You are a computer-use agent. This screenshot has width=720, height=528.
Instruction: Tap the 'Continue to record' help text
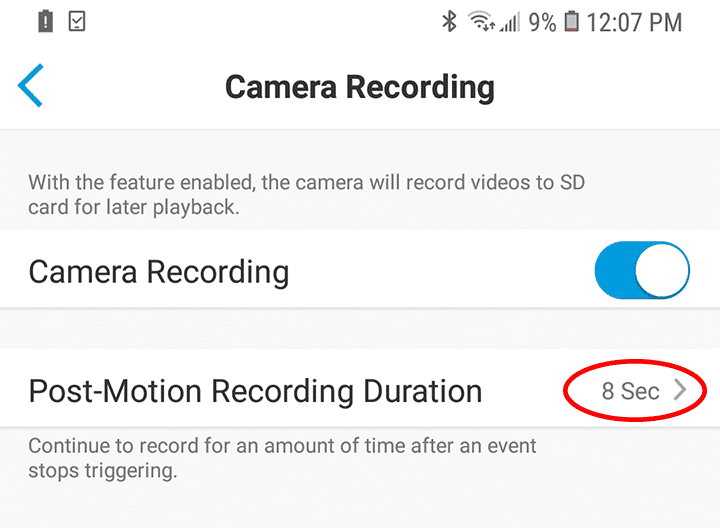tap(282, 457)
